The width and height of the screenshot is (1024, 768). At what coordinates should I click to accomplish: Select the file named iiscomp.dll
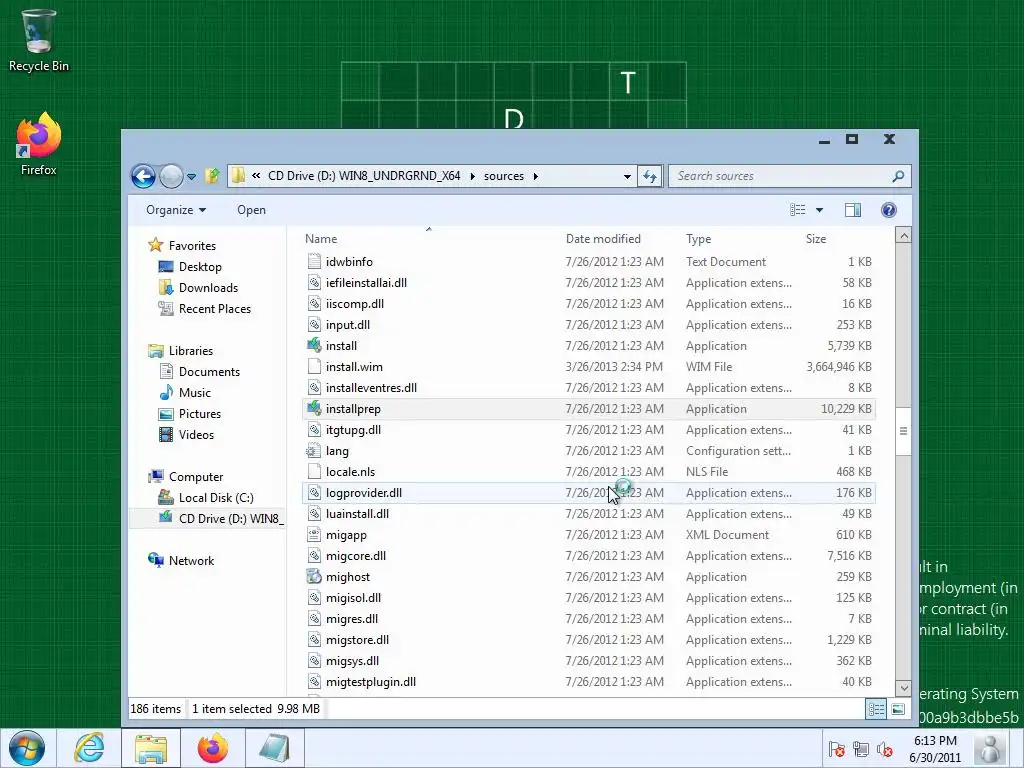coord(355,304)
